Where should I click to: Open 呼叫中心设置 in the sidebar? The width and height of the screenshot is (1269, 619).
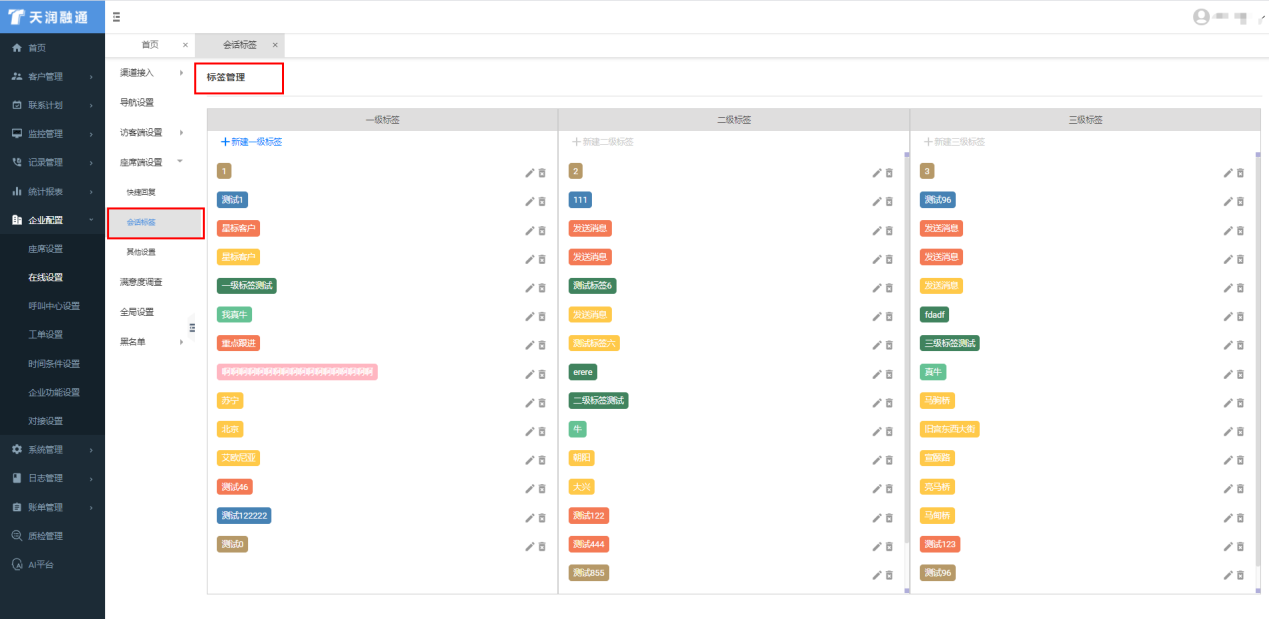54,306
